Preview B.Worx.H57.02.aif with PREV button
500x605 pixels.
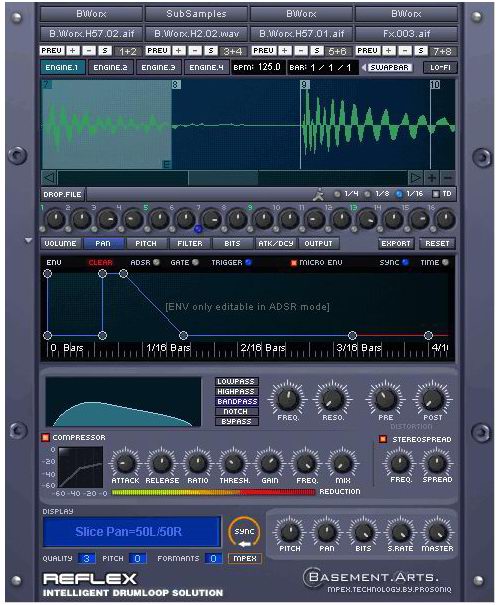pyautogui.click(x=52, y=51)
